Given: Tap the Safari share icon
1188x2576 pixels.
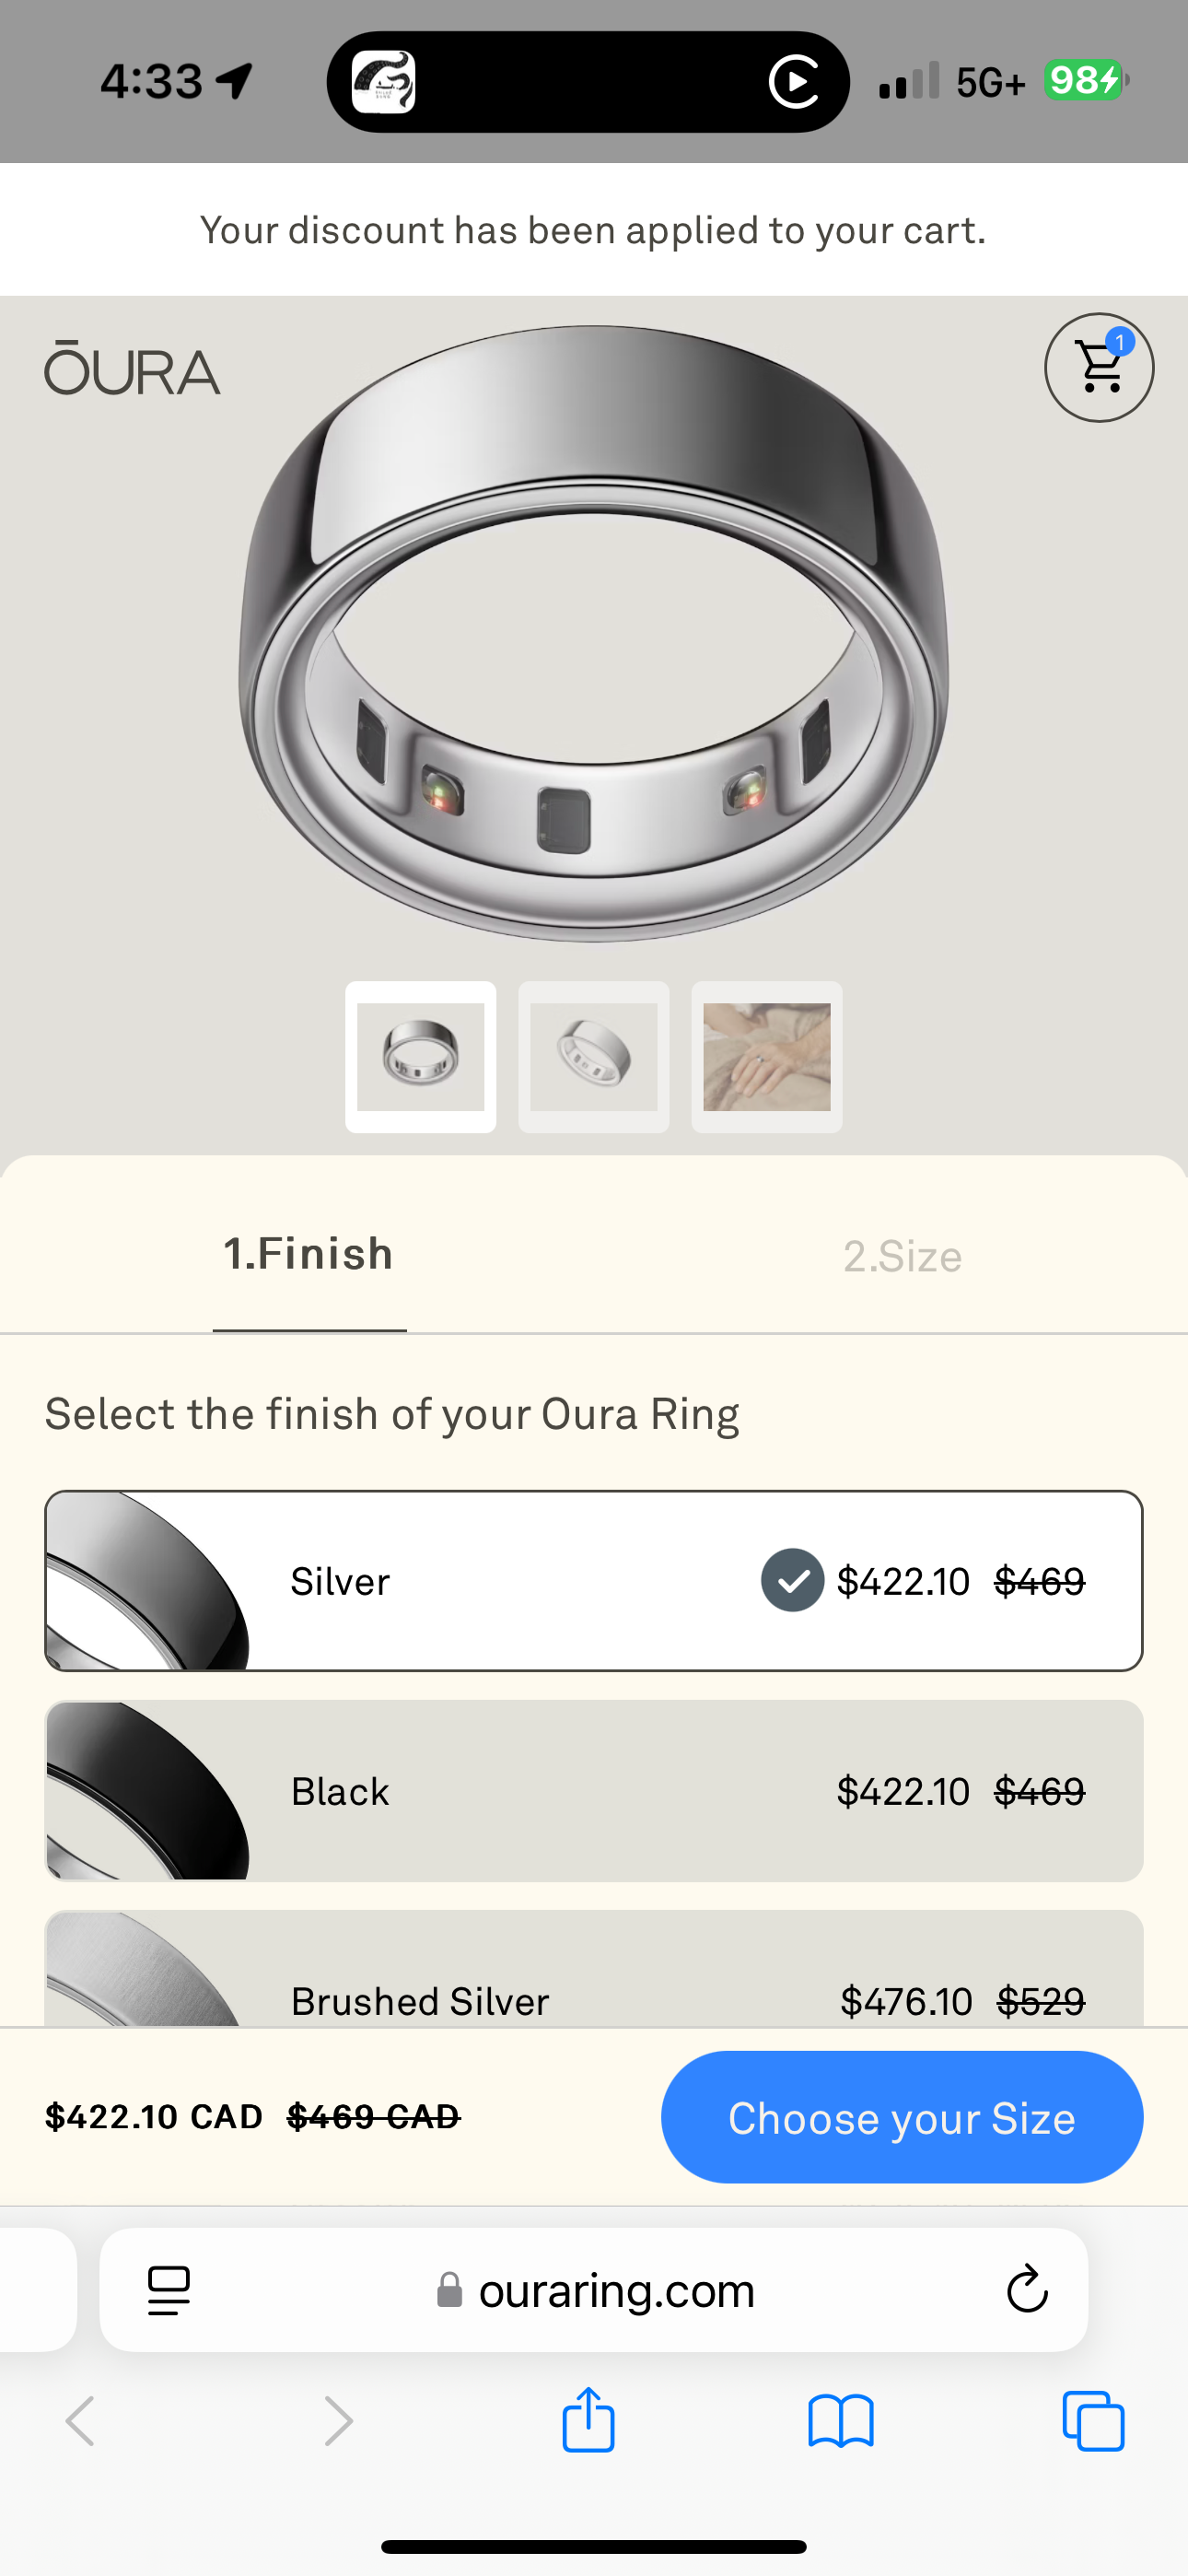Looking at the screenshot, I should [588, 2420].
